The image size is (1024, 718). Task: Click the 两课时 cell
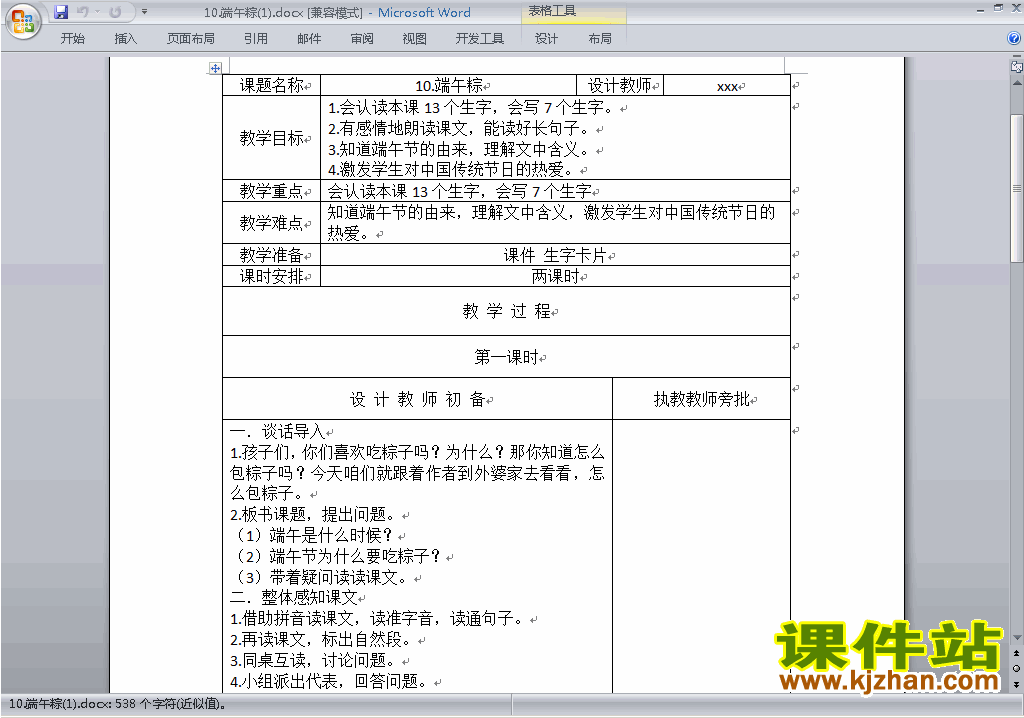[x=555, y=276]
